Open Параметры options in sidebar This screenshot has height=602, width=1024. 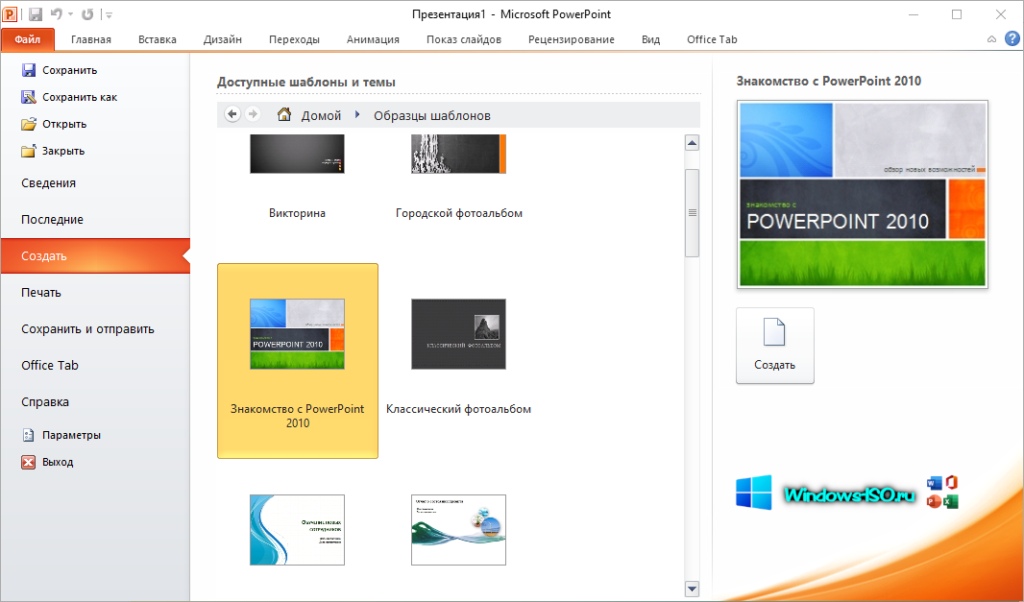pos(61,435)
